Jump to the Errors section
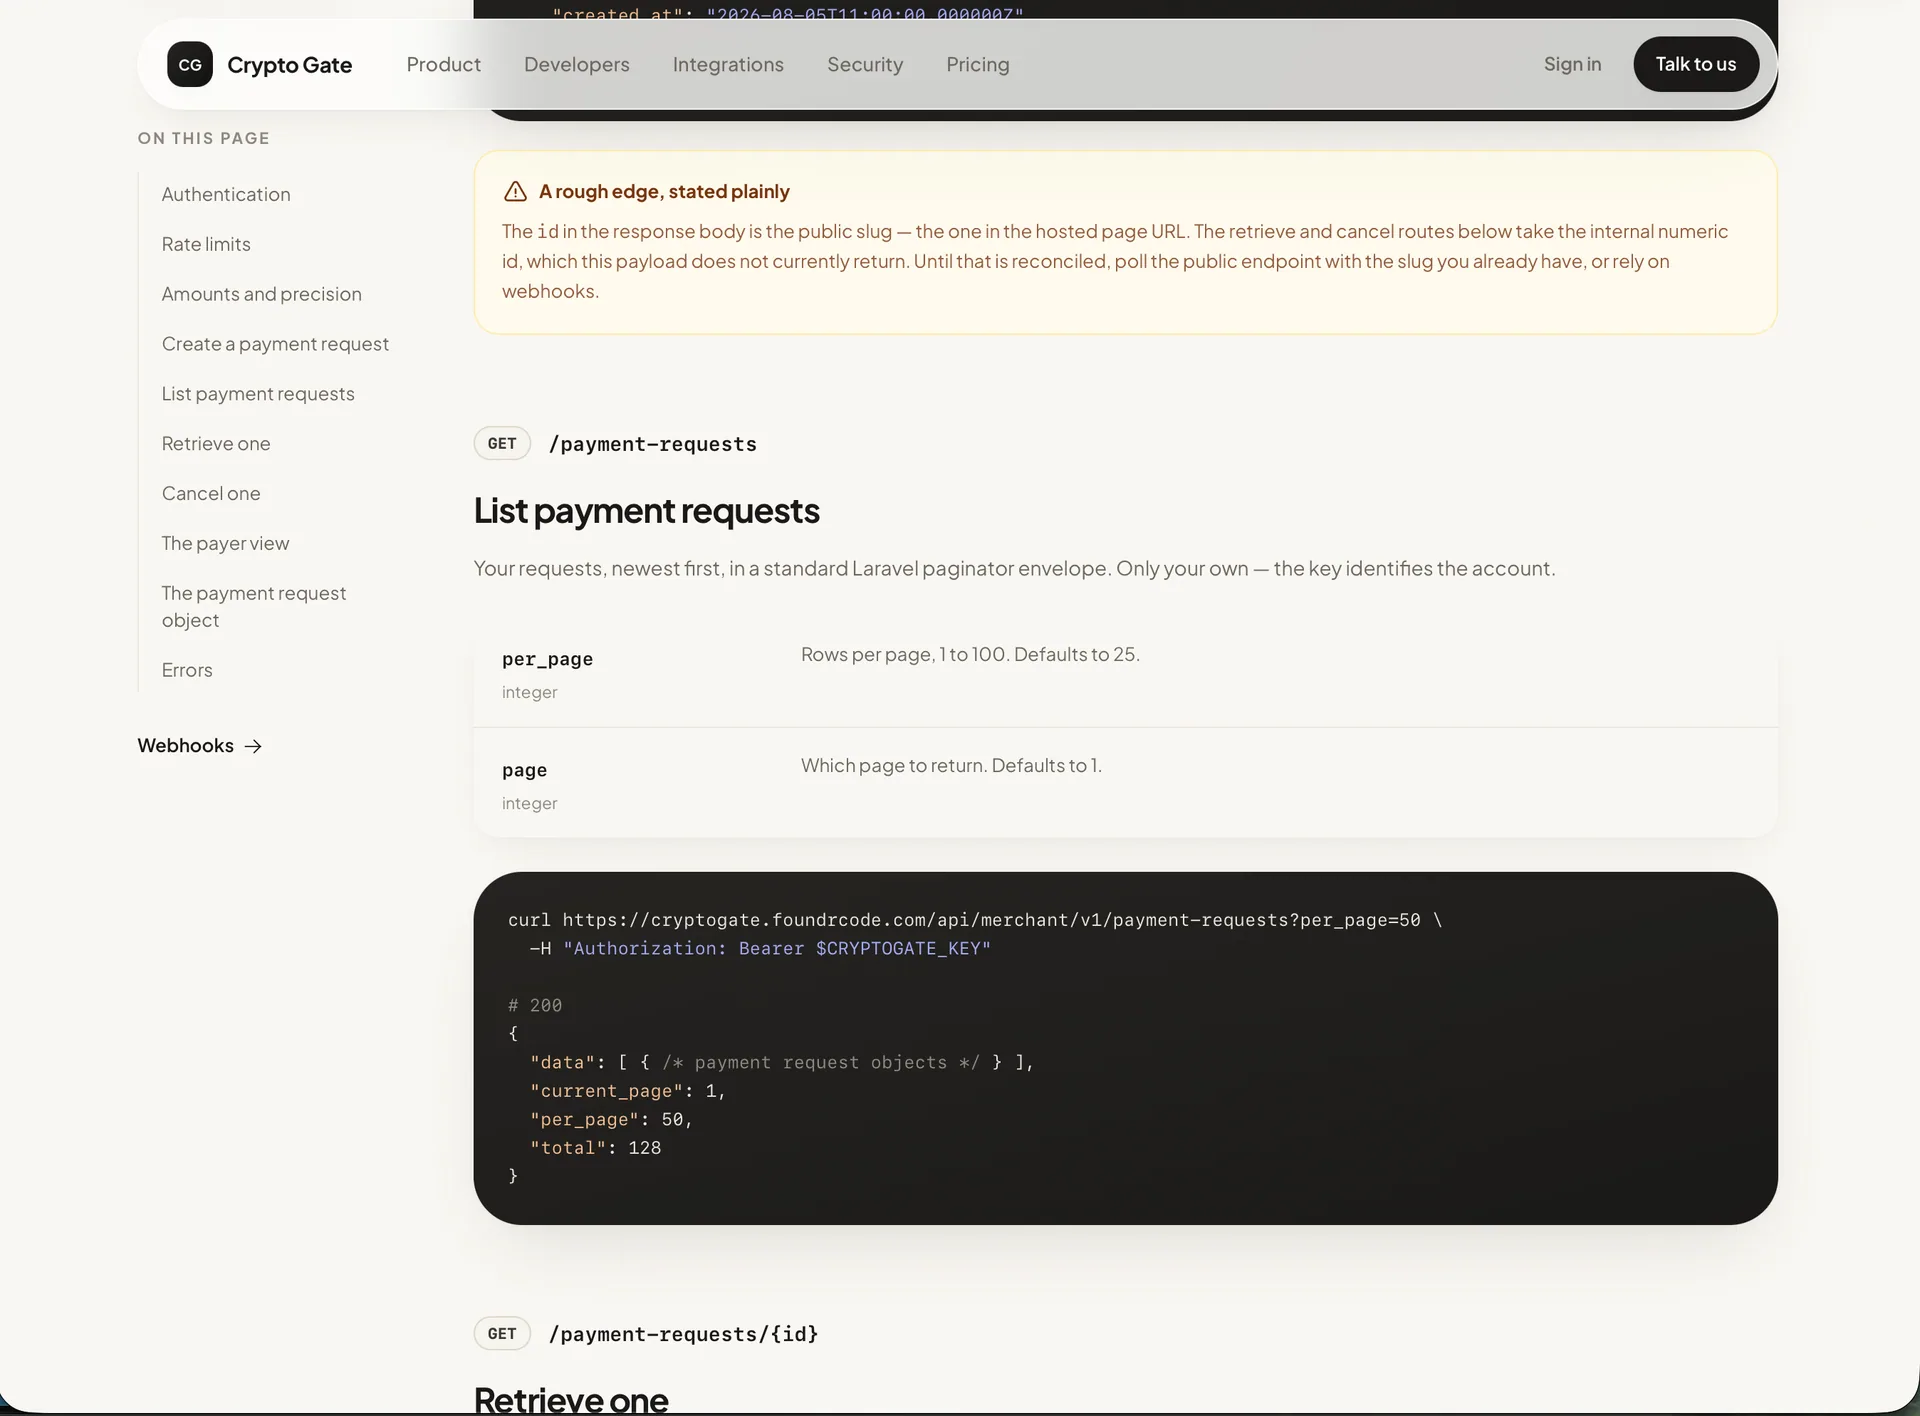Screen dimensions: 1920x1416 coord(187,670)
